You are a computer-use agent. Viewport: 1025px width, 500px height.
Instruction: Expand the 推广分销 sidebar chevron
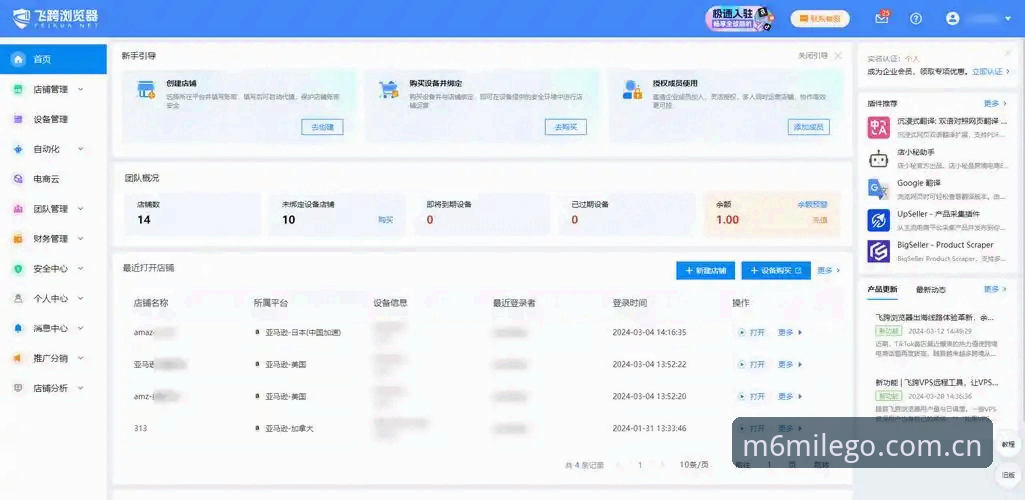click(x=81, y=358)
